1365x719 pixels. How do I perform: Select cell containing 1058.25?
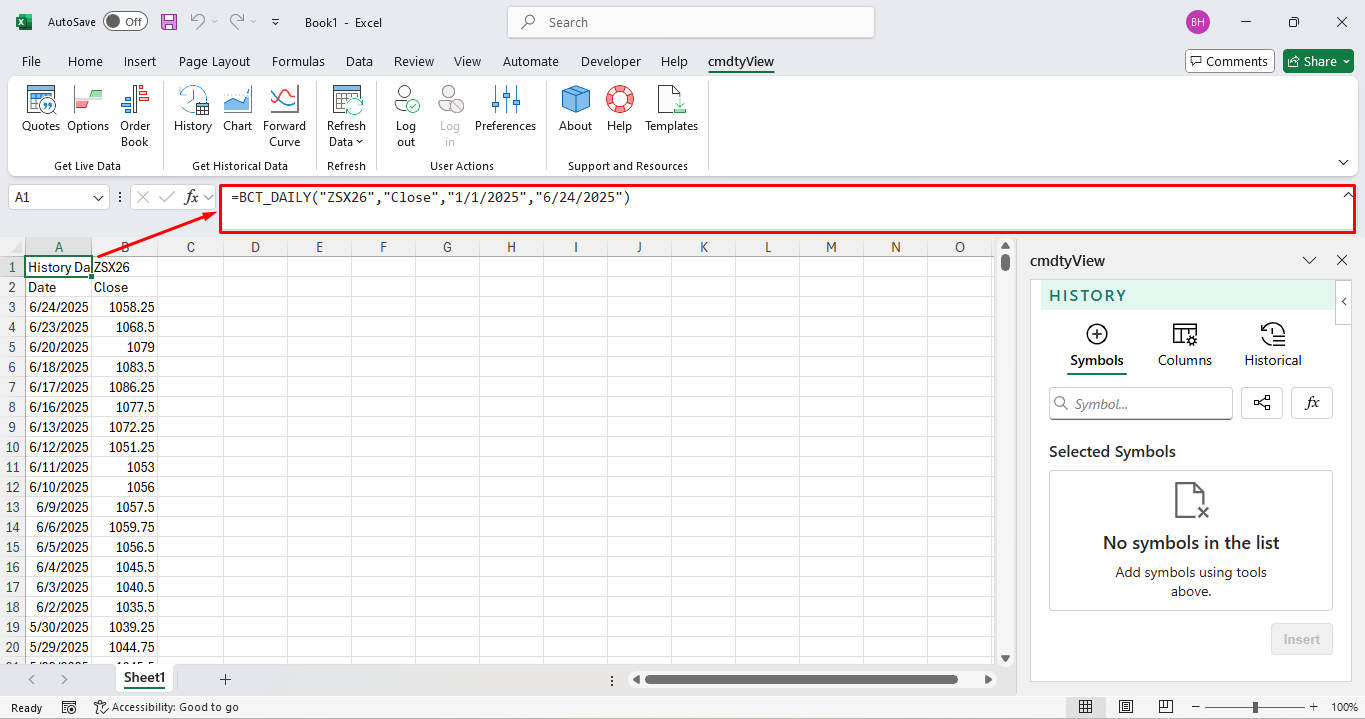pos(125,307)
